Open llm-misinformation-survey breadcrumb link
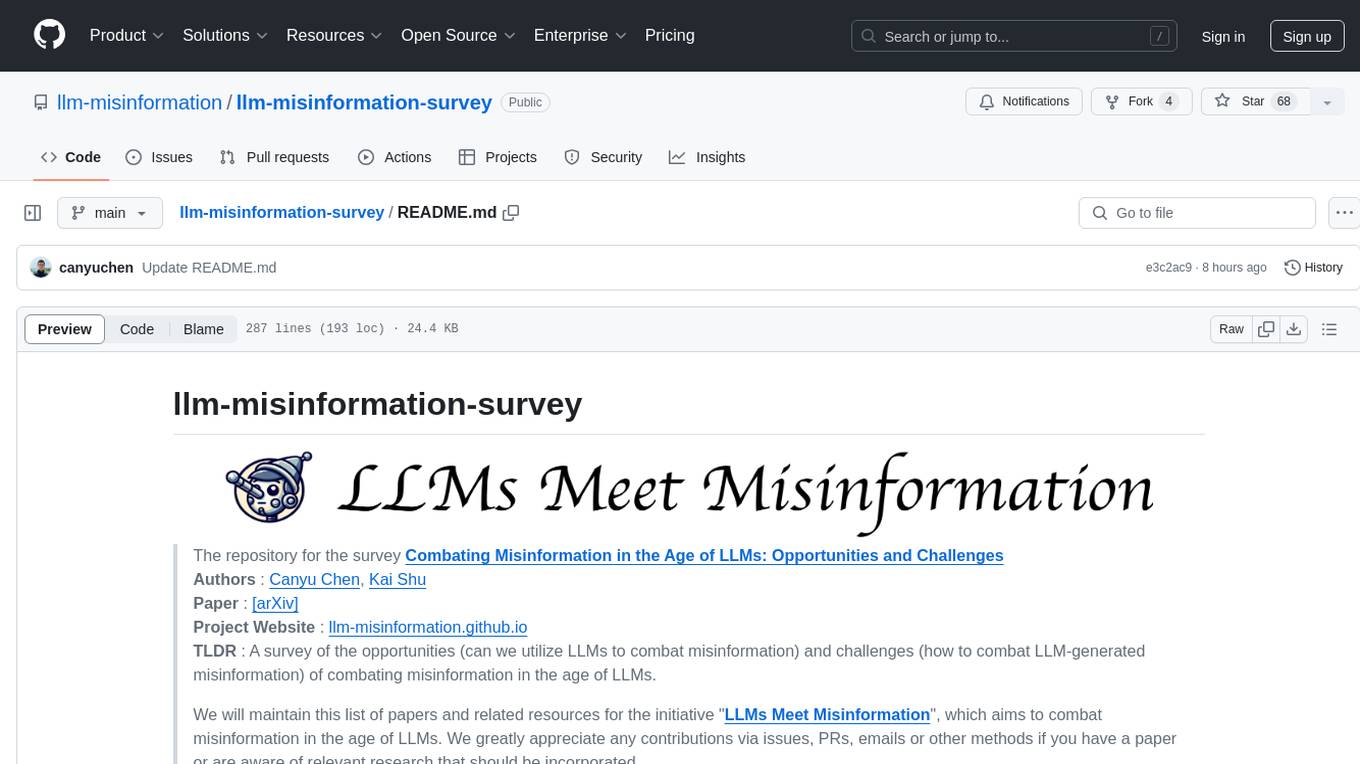 pos(281,212)
